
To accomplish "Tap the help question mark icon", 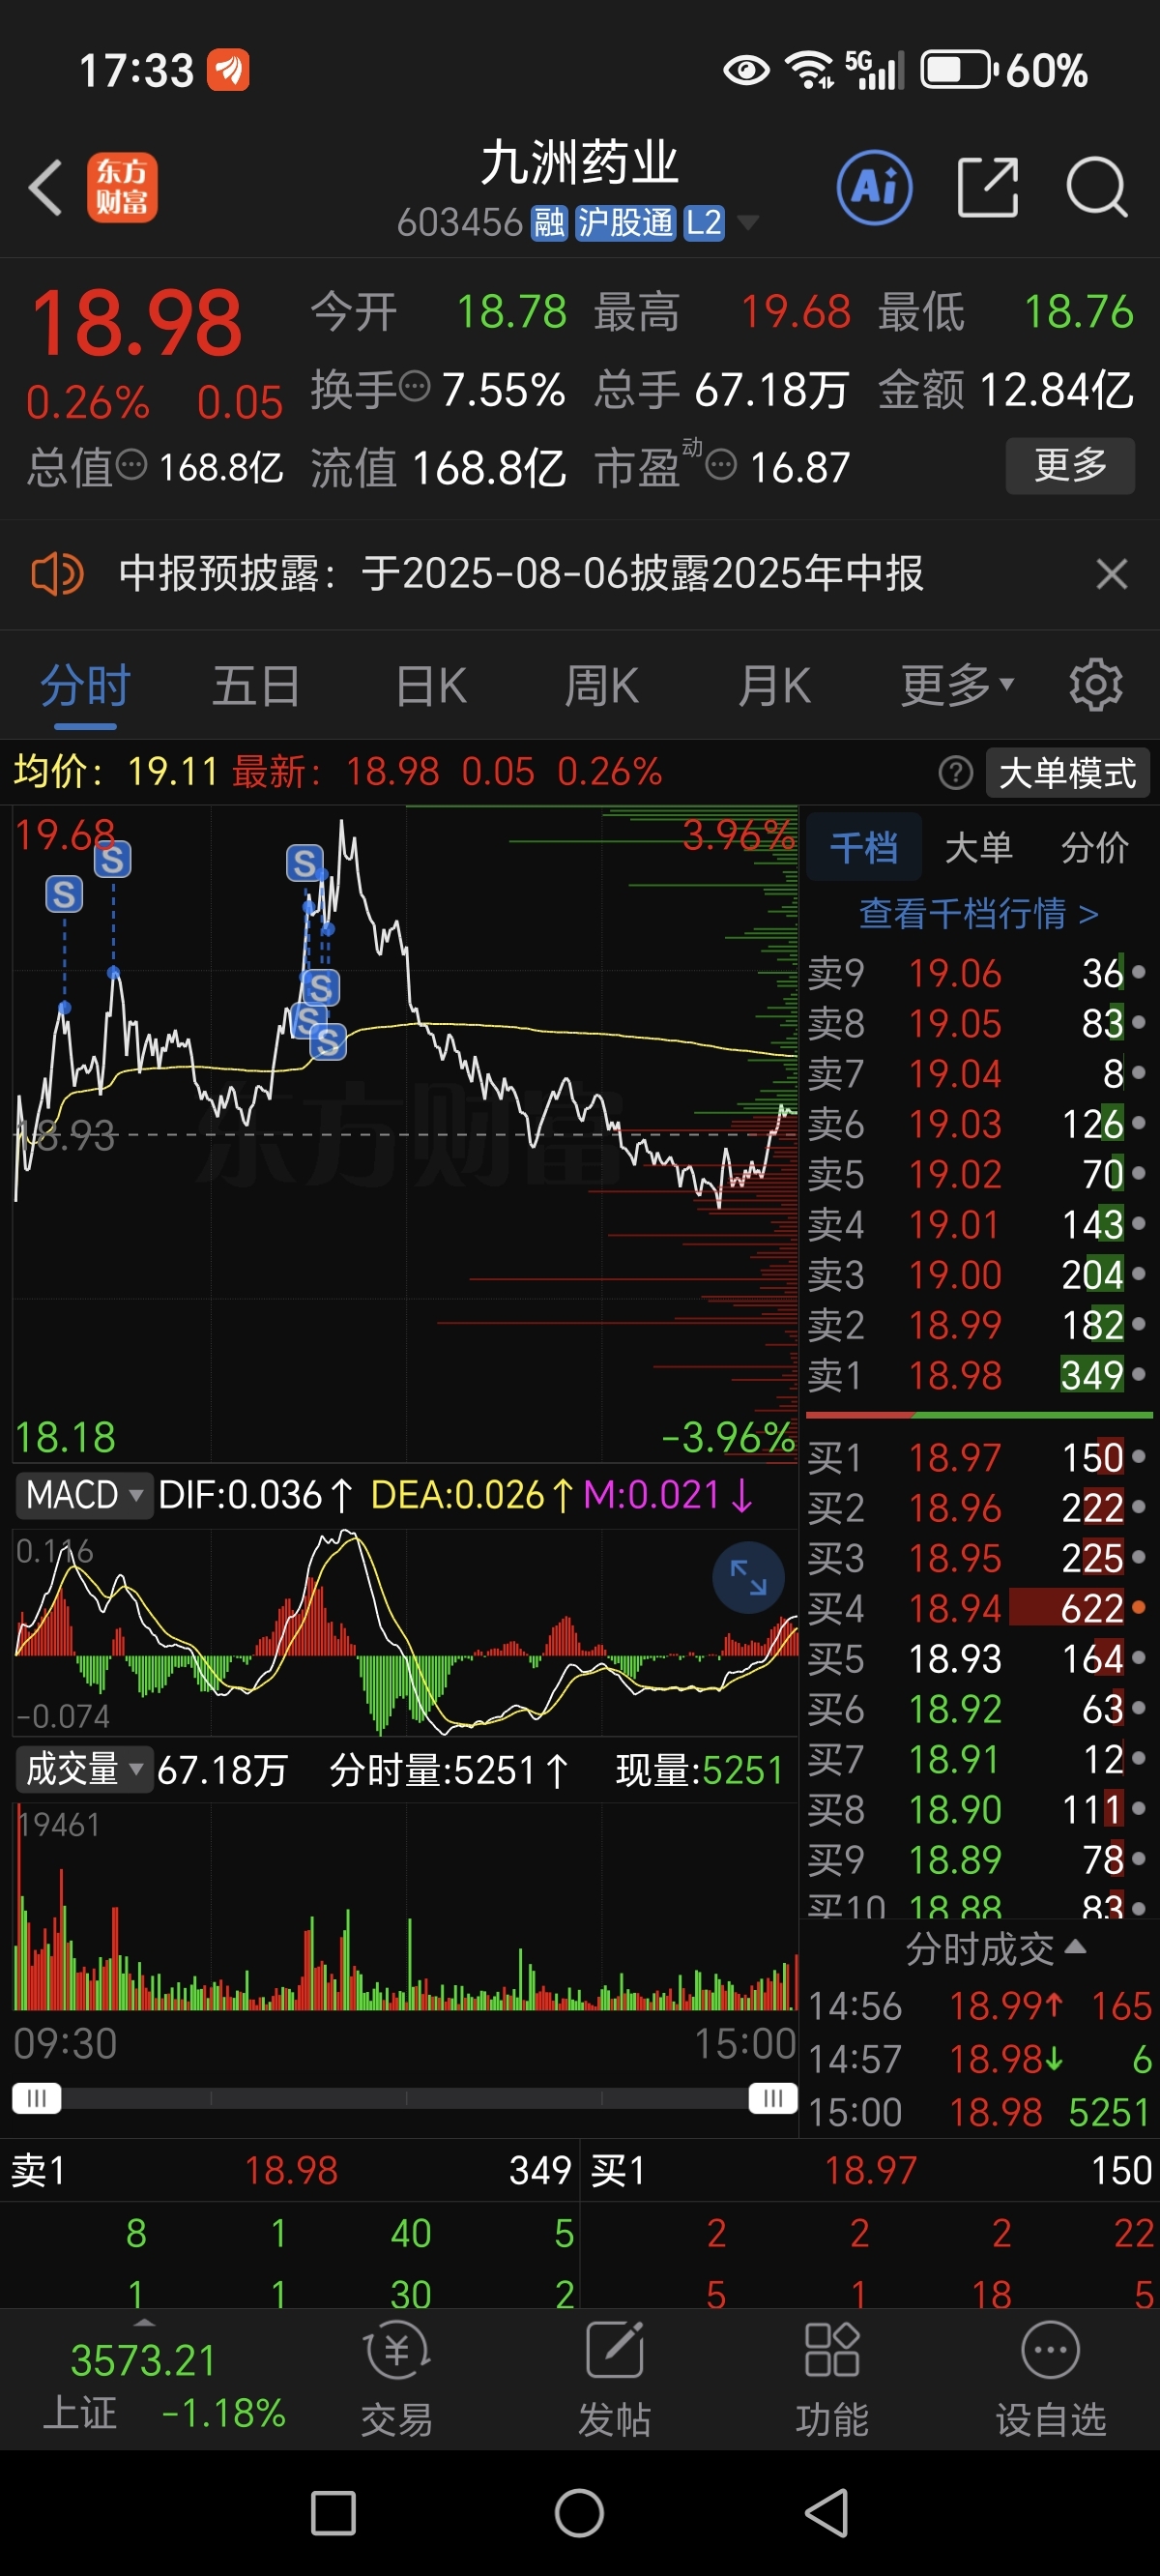I will [x=956, y=772].
